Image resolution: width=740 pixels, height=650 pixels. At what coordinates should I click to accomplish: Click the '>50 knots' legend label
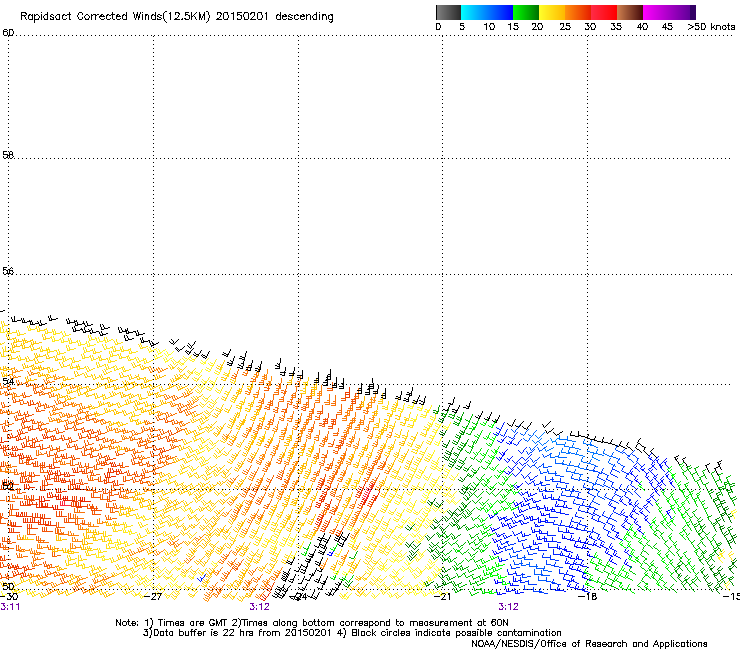[x=711, y=27]
